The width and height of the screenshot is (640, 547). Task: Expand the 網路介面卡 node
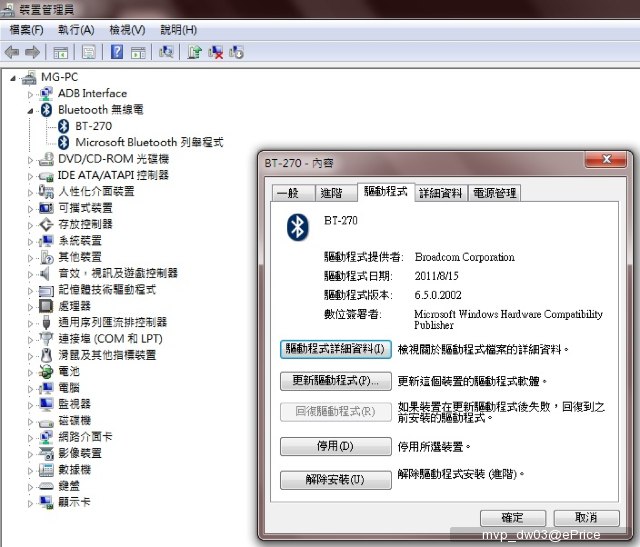[x=30, y=438]
